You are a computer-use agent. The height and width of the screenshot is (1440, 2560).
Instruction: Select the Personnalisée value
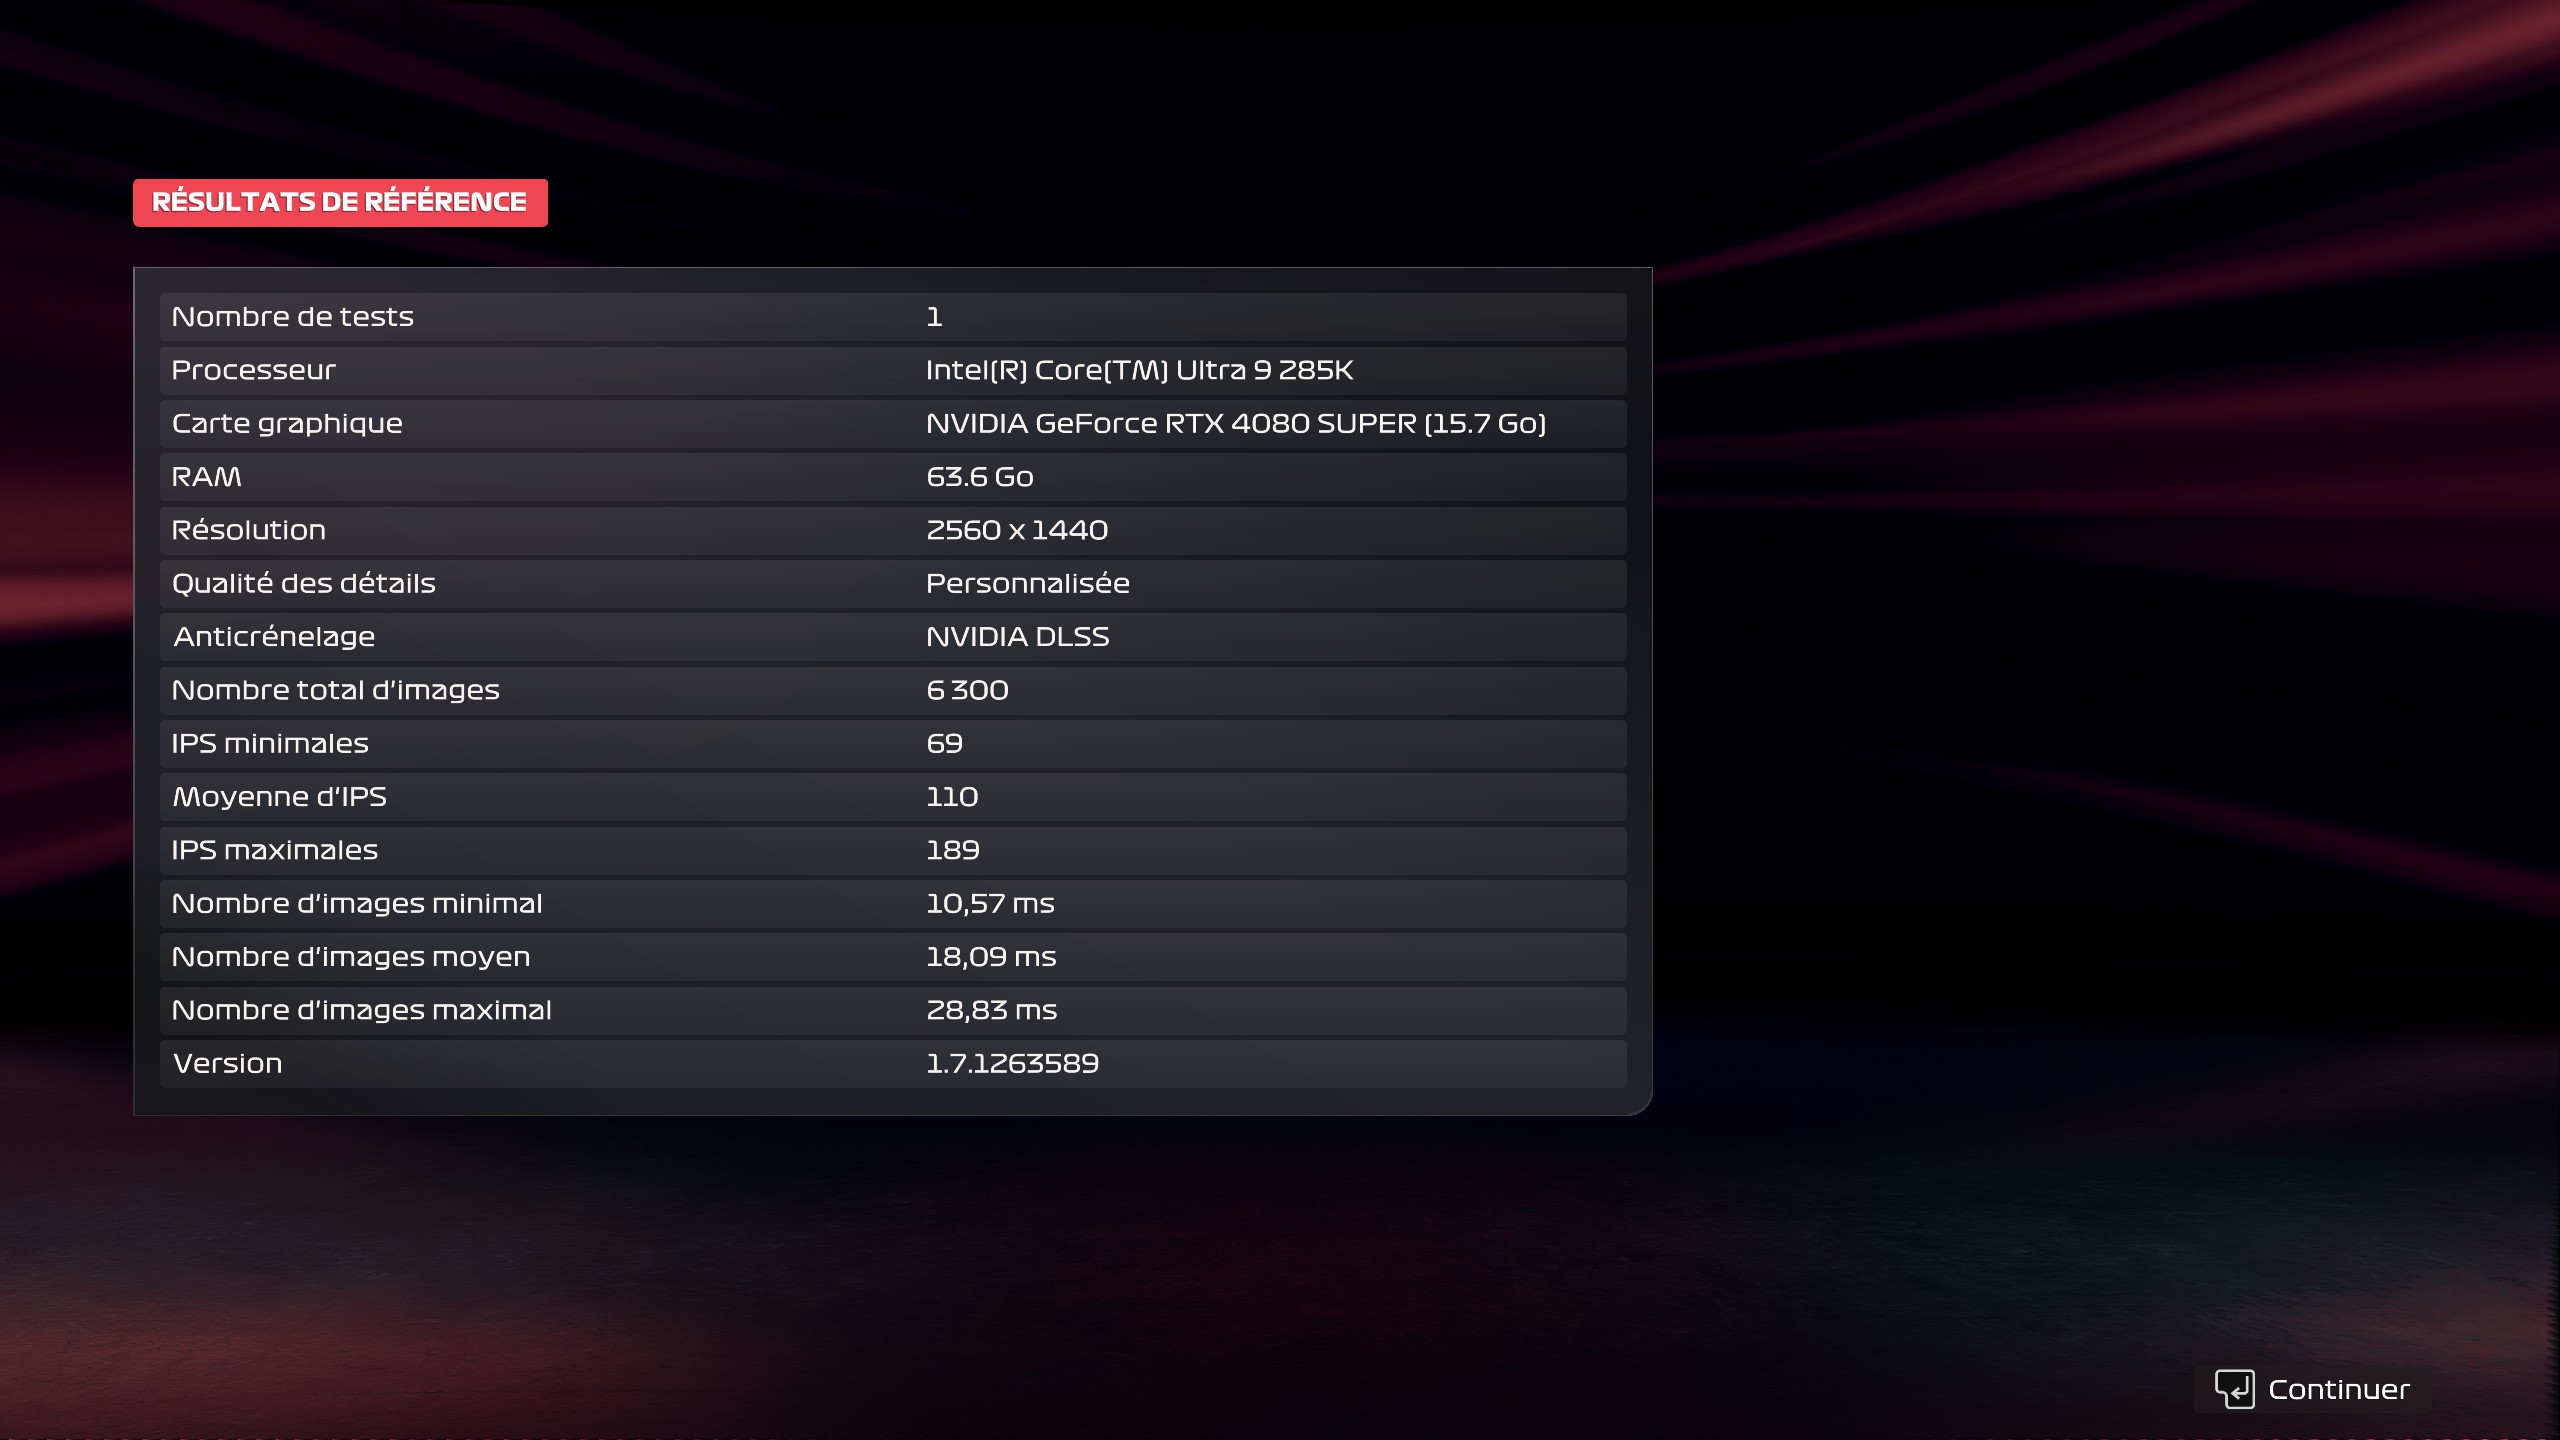[x=1028, y=583]
